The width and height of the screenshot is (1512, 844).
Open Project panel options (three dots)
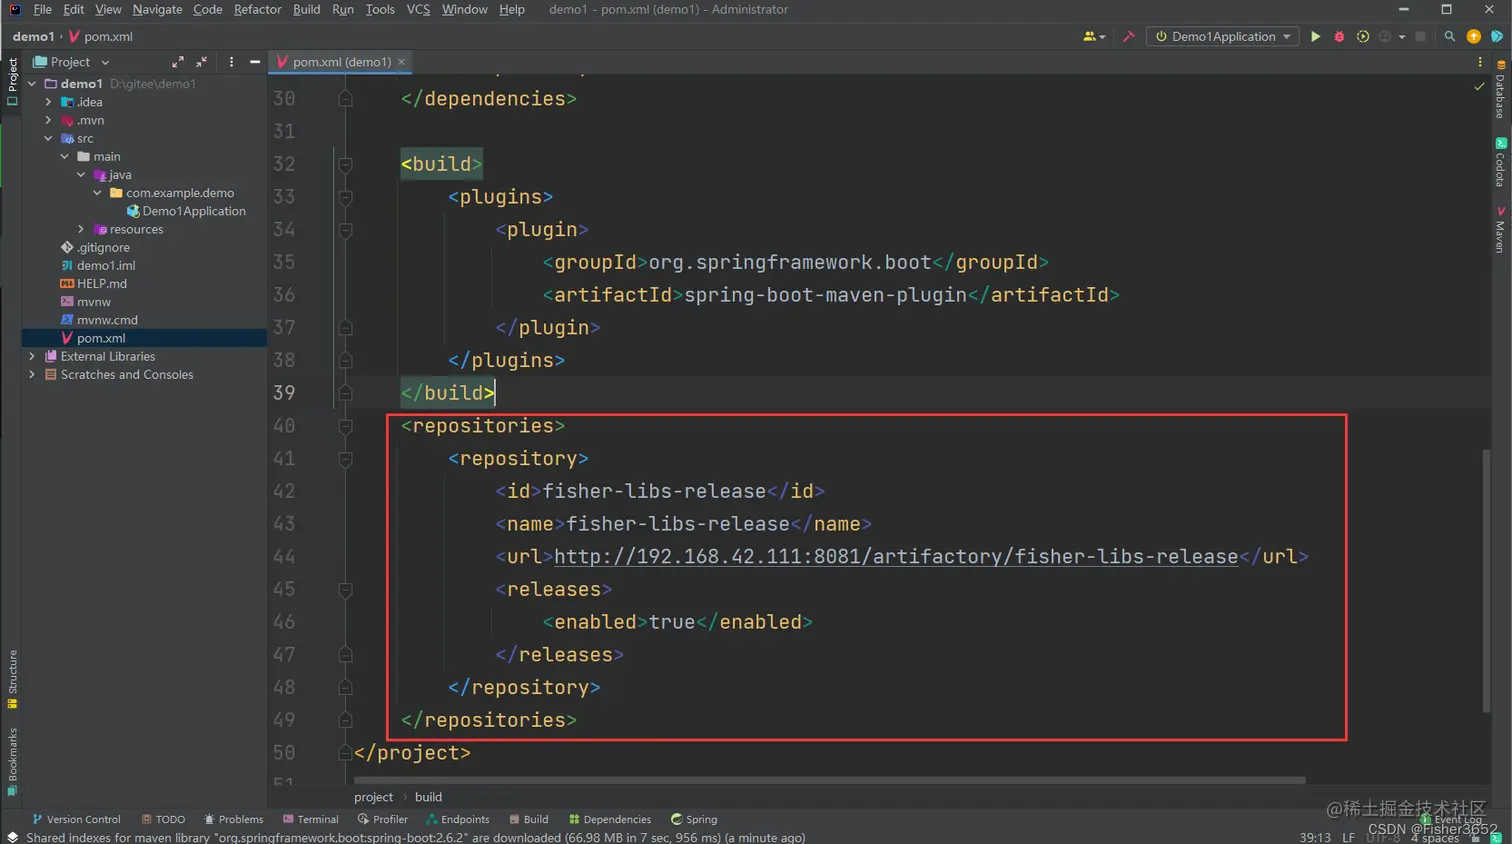pos(231,62)
